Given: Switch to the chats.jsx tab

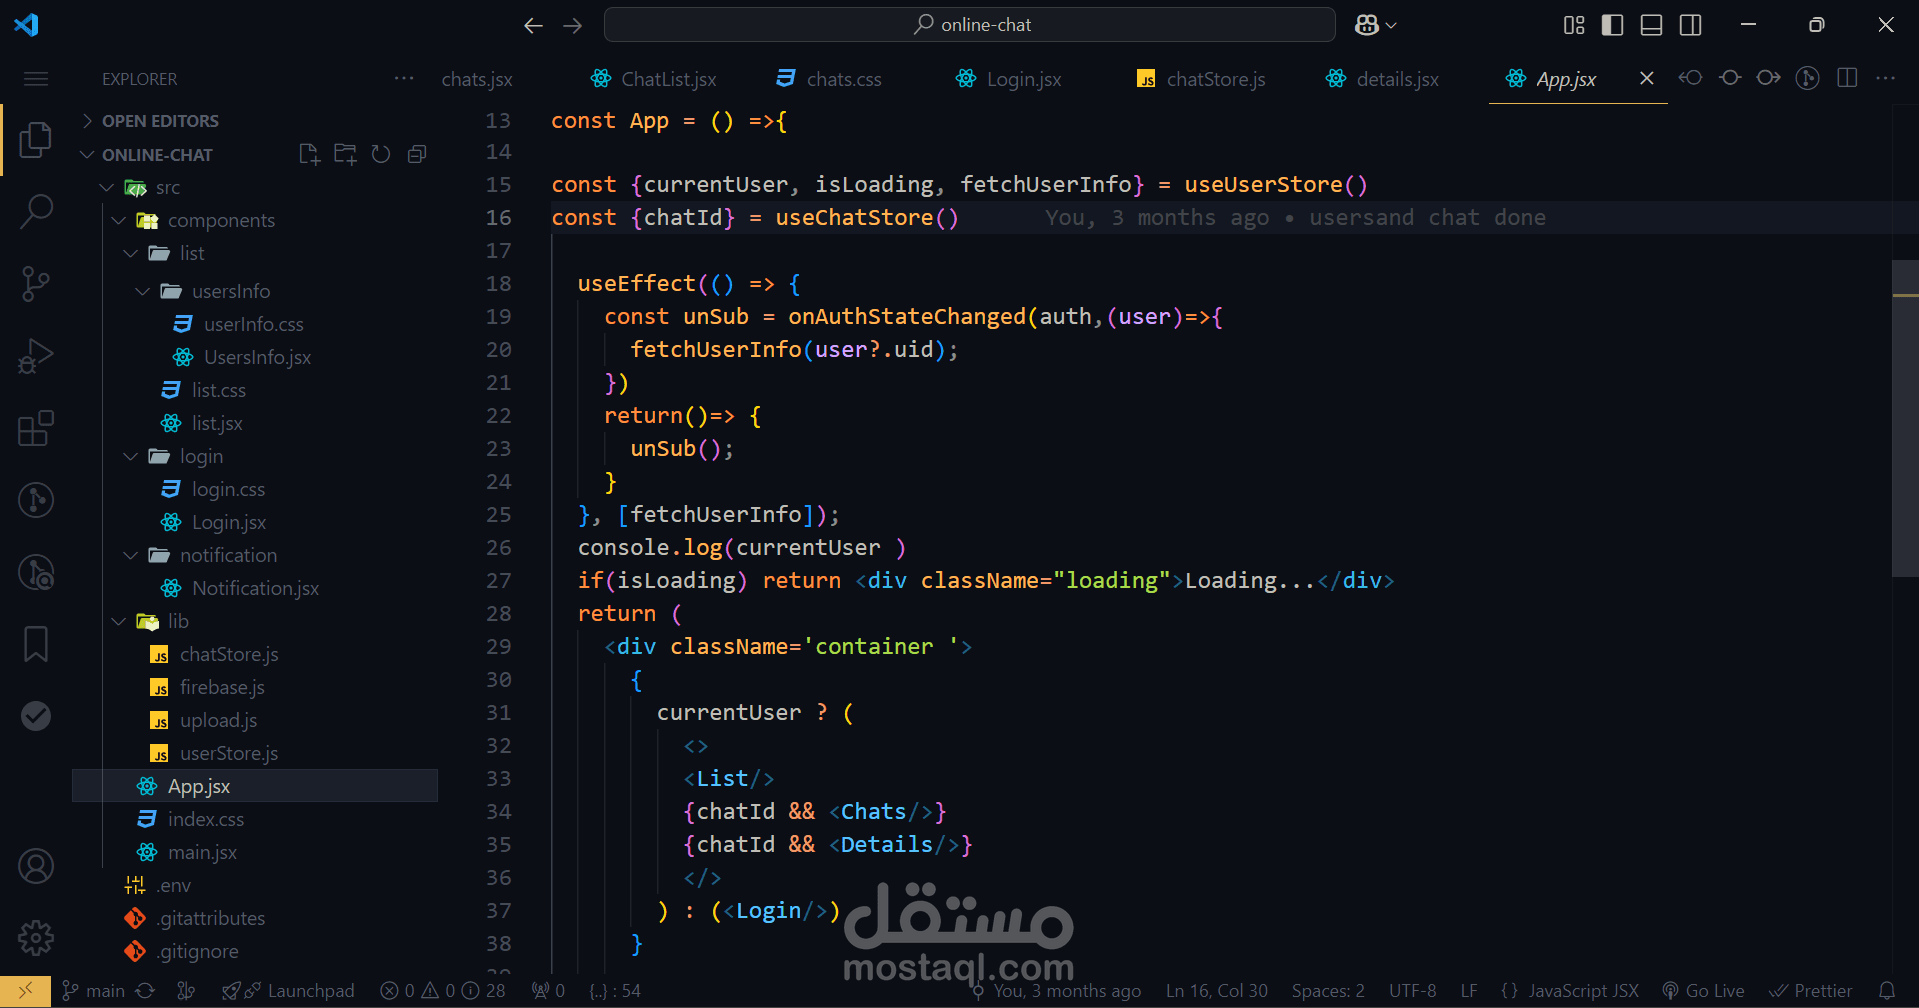Looking at the screenshot, I should [x=477, y=80].
